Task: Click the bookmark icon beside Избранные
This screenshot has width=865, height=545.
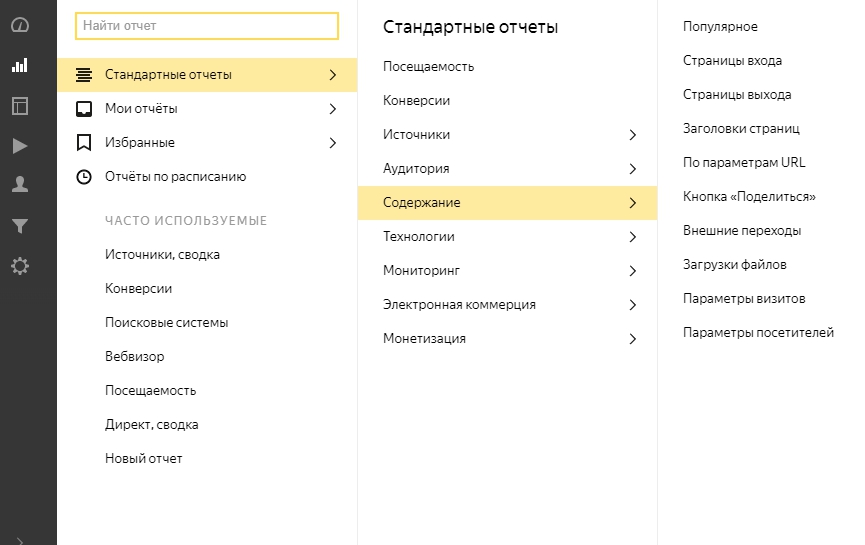Action: pos(84,143)
